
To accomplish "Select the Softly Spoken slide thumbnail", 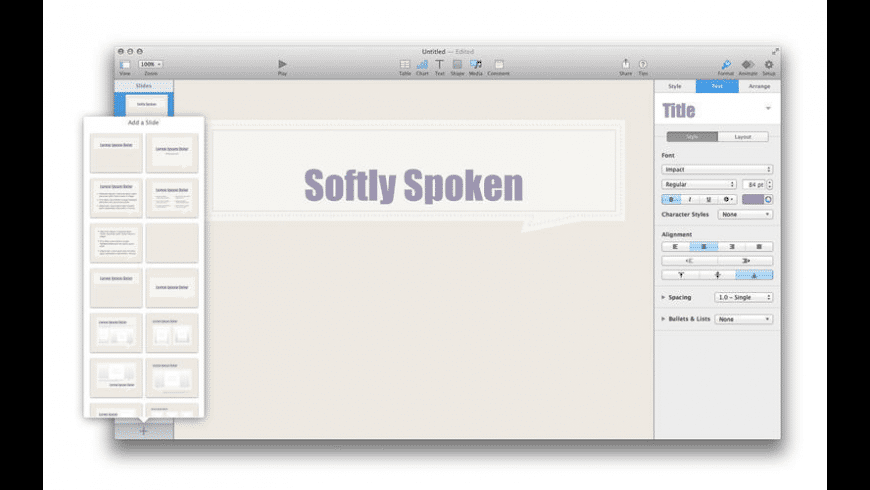I will 146,104.
